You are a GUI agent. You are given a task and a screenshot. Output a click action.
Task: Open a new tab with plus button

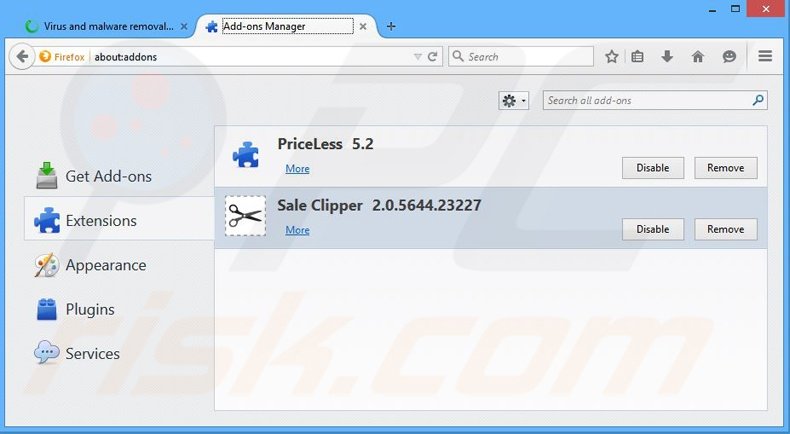pos(391,26)
